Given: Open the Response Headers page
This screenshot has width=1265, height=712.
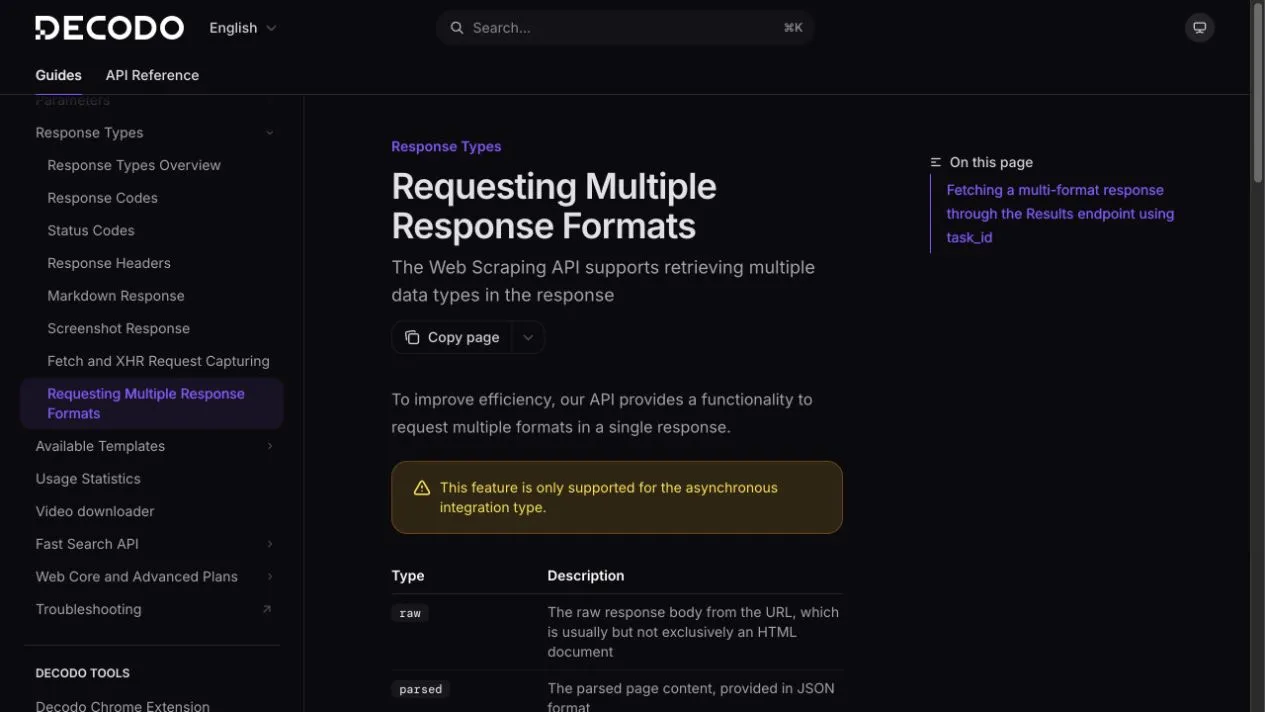Looking at the screenshot, I should point(109,263).
